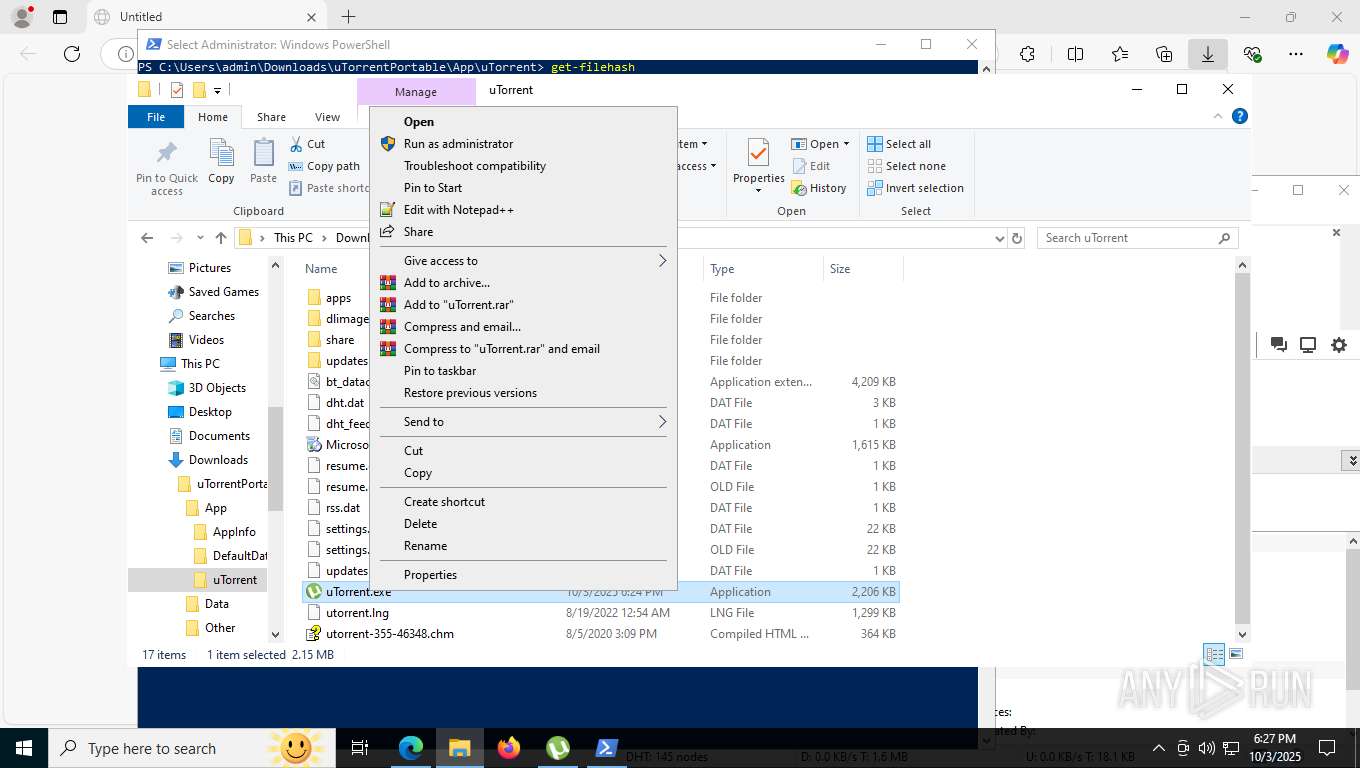Open the Windows Start menu
The image size is (1360, 768).
click(x=24, y=747)
